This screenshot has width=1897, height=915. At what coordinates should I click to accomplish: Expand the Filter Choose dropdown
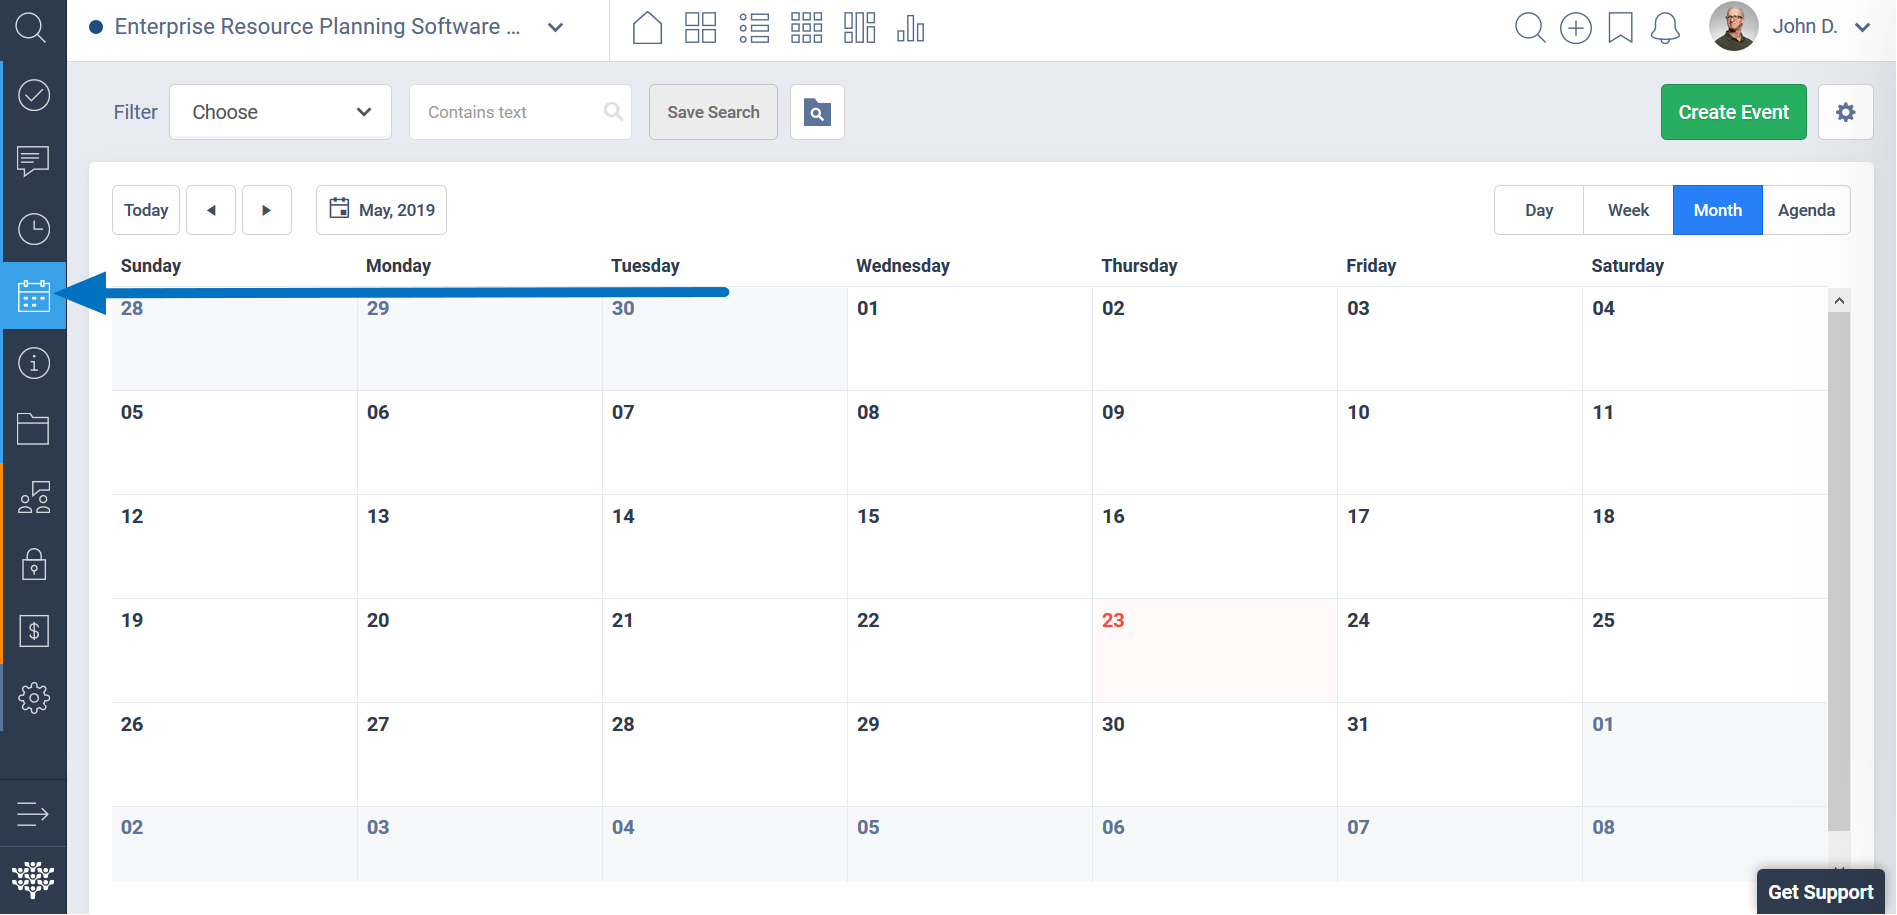coord(280,112)
